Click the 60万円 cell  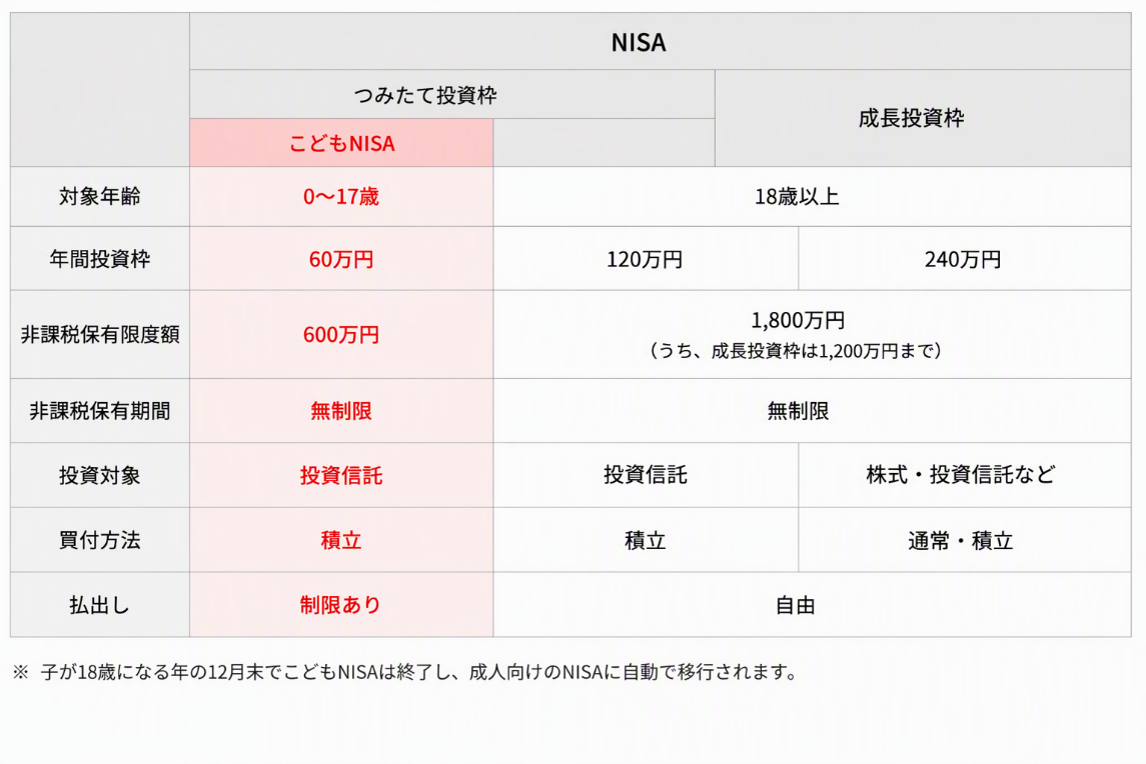(341, 259)
